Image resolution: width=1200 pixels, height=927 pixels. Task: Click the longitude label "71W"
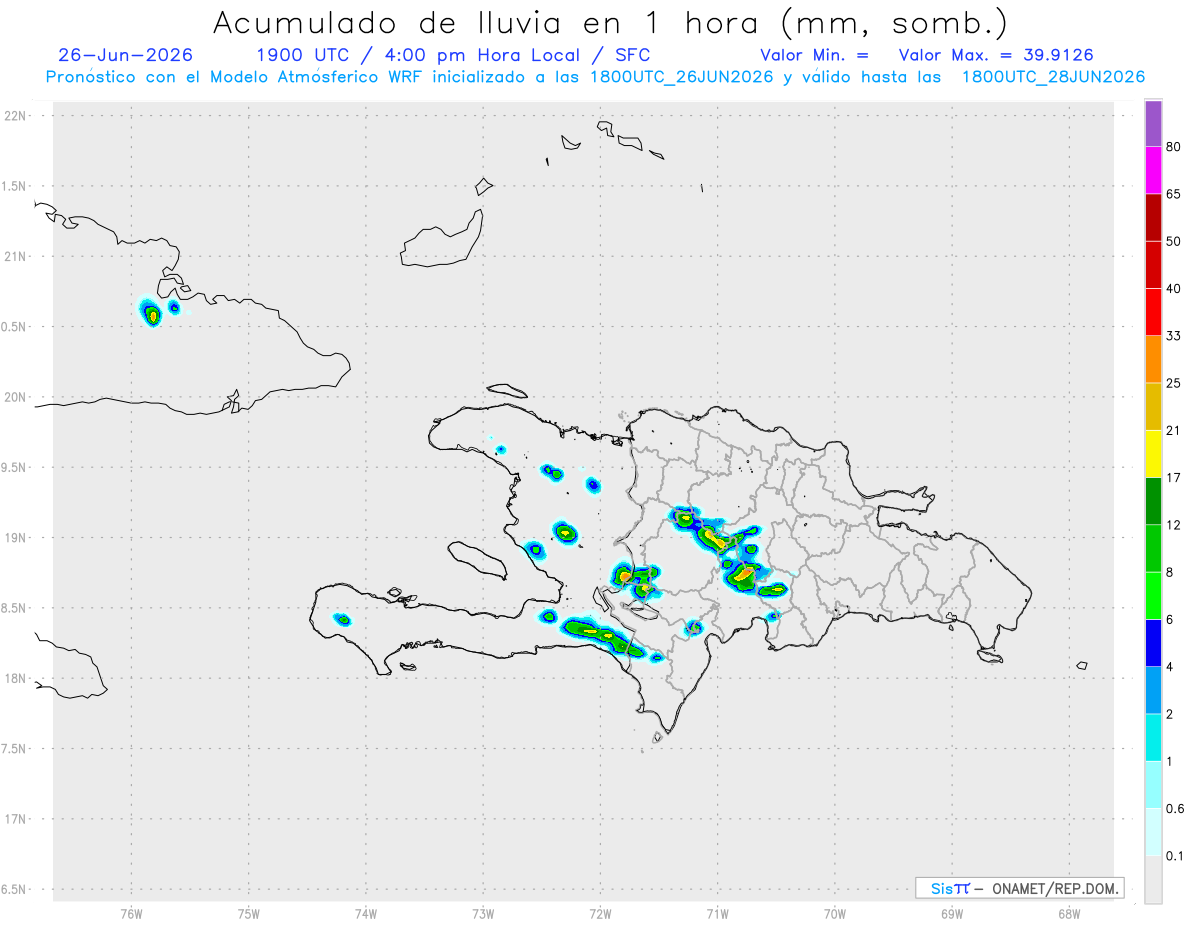pos(717,913)
